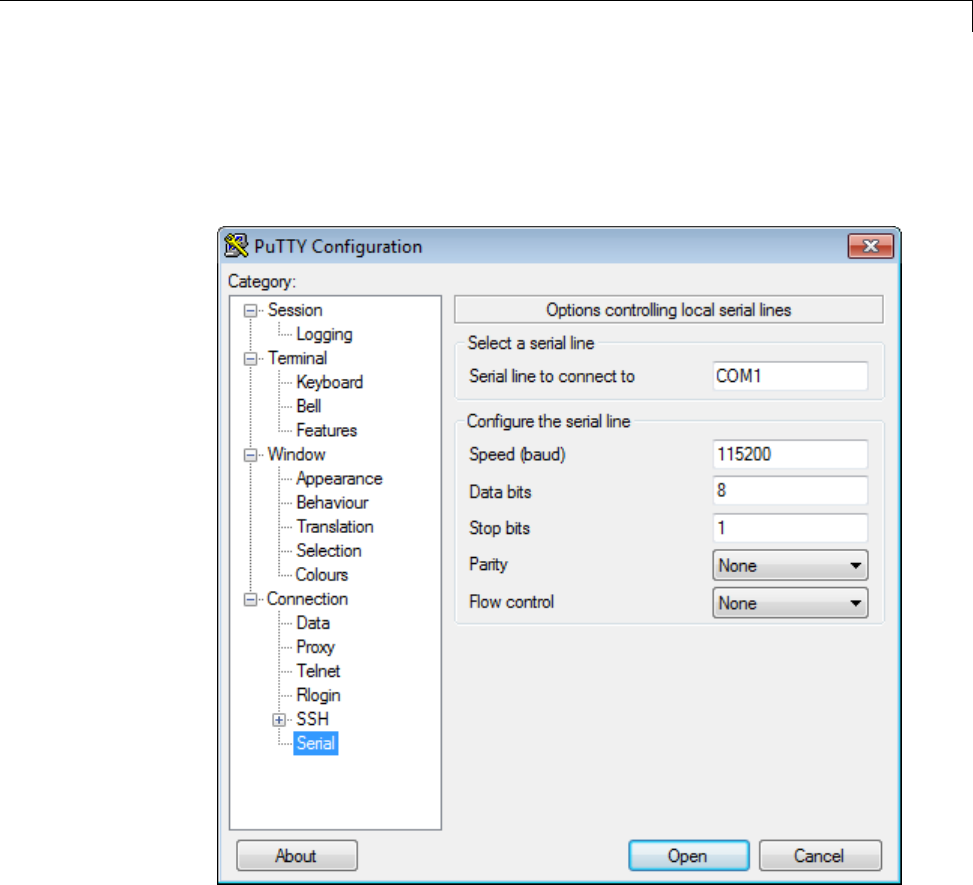The height and width of the screenshot is (885, 973).
Task: Click the 'Data bits' label
Action: 500,492
